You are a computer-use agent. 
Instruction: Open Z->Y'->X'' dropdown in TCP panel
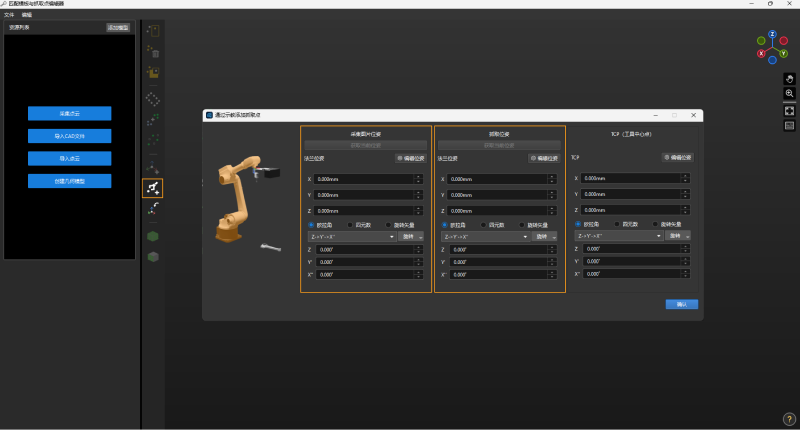tap(619, 236)
